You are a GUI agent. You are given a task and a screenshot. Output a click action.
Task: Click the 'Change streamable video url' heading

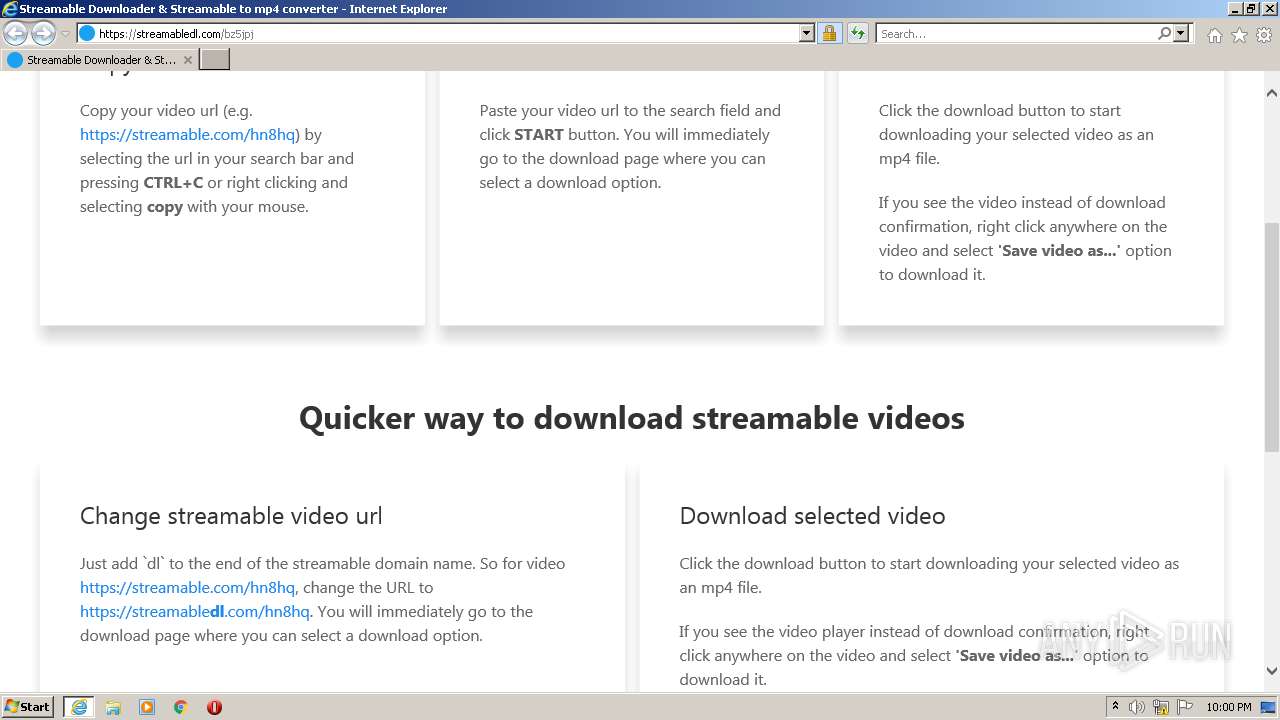click(x=231, y=516)
